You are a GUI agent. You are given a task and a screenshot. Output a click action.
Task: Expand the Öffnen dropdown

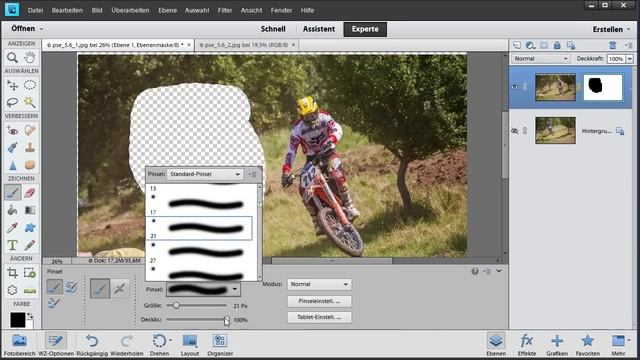coord(27,29)
